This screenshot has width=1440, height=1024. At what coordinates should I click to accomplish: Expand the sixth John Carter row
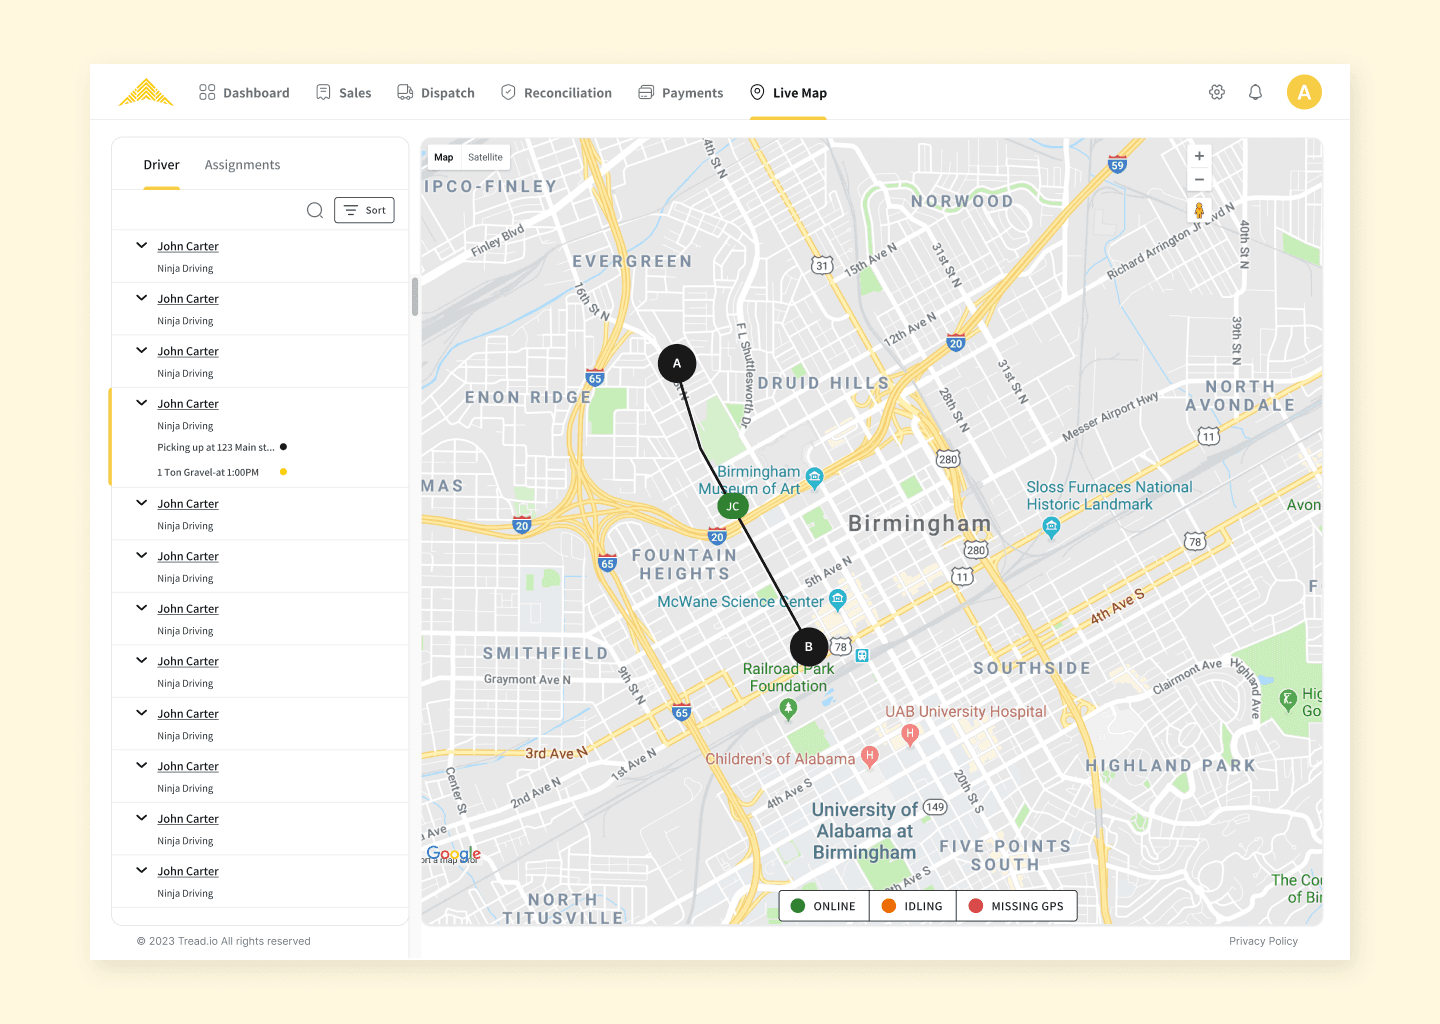click(142, 555)
